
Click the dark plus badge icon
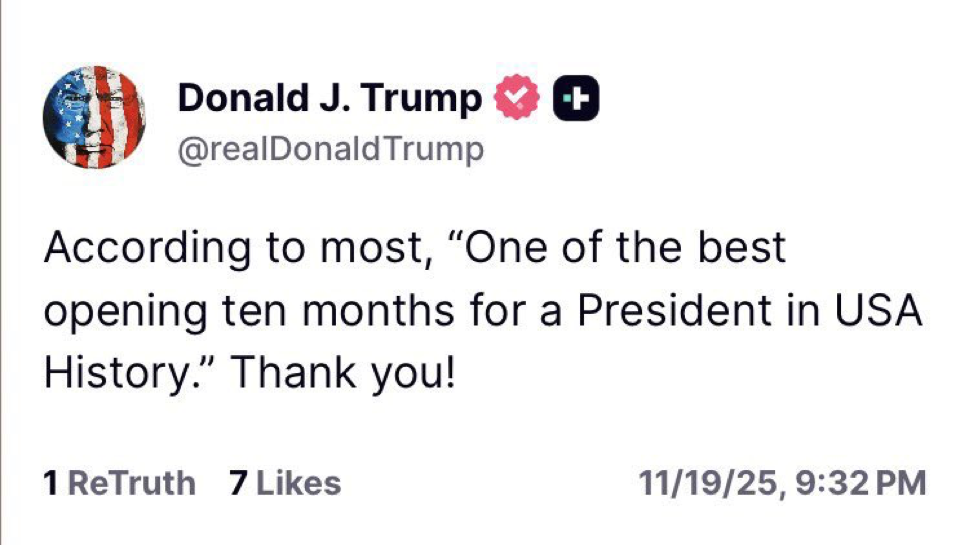[x=576, y=97]
